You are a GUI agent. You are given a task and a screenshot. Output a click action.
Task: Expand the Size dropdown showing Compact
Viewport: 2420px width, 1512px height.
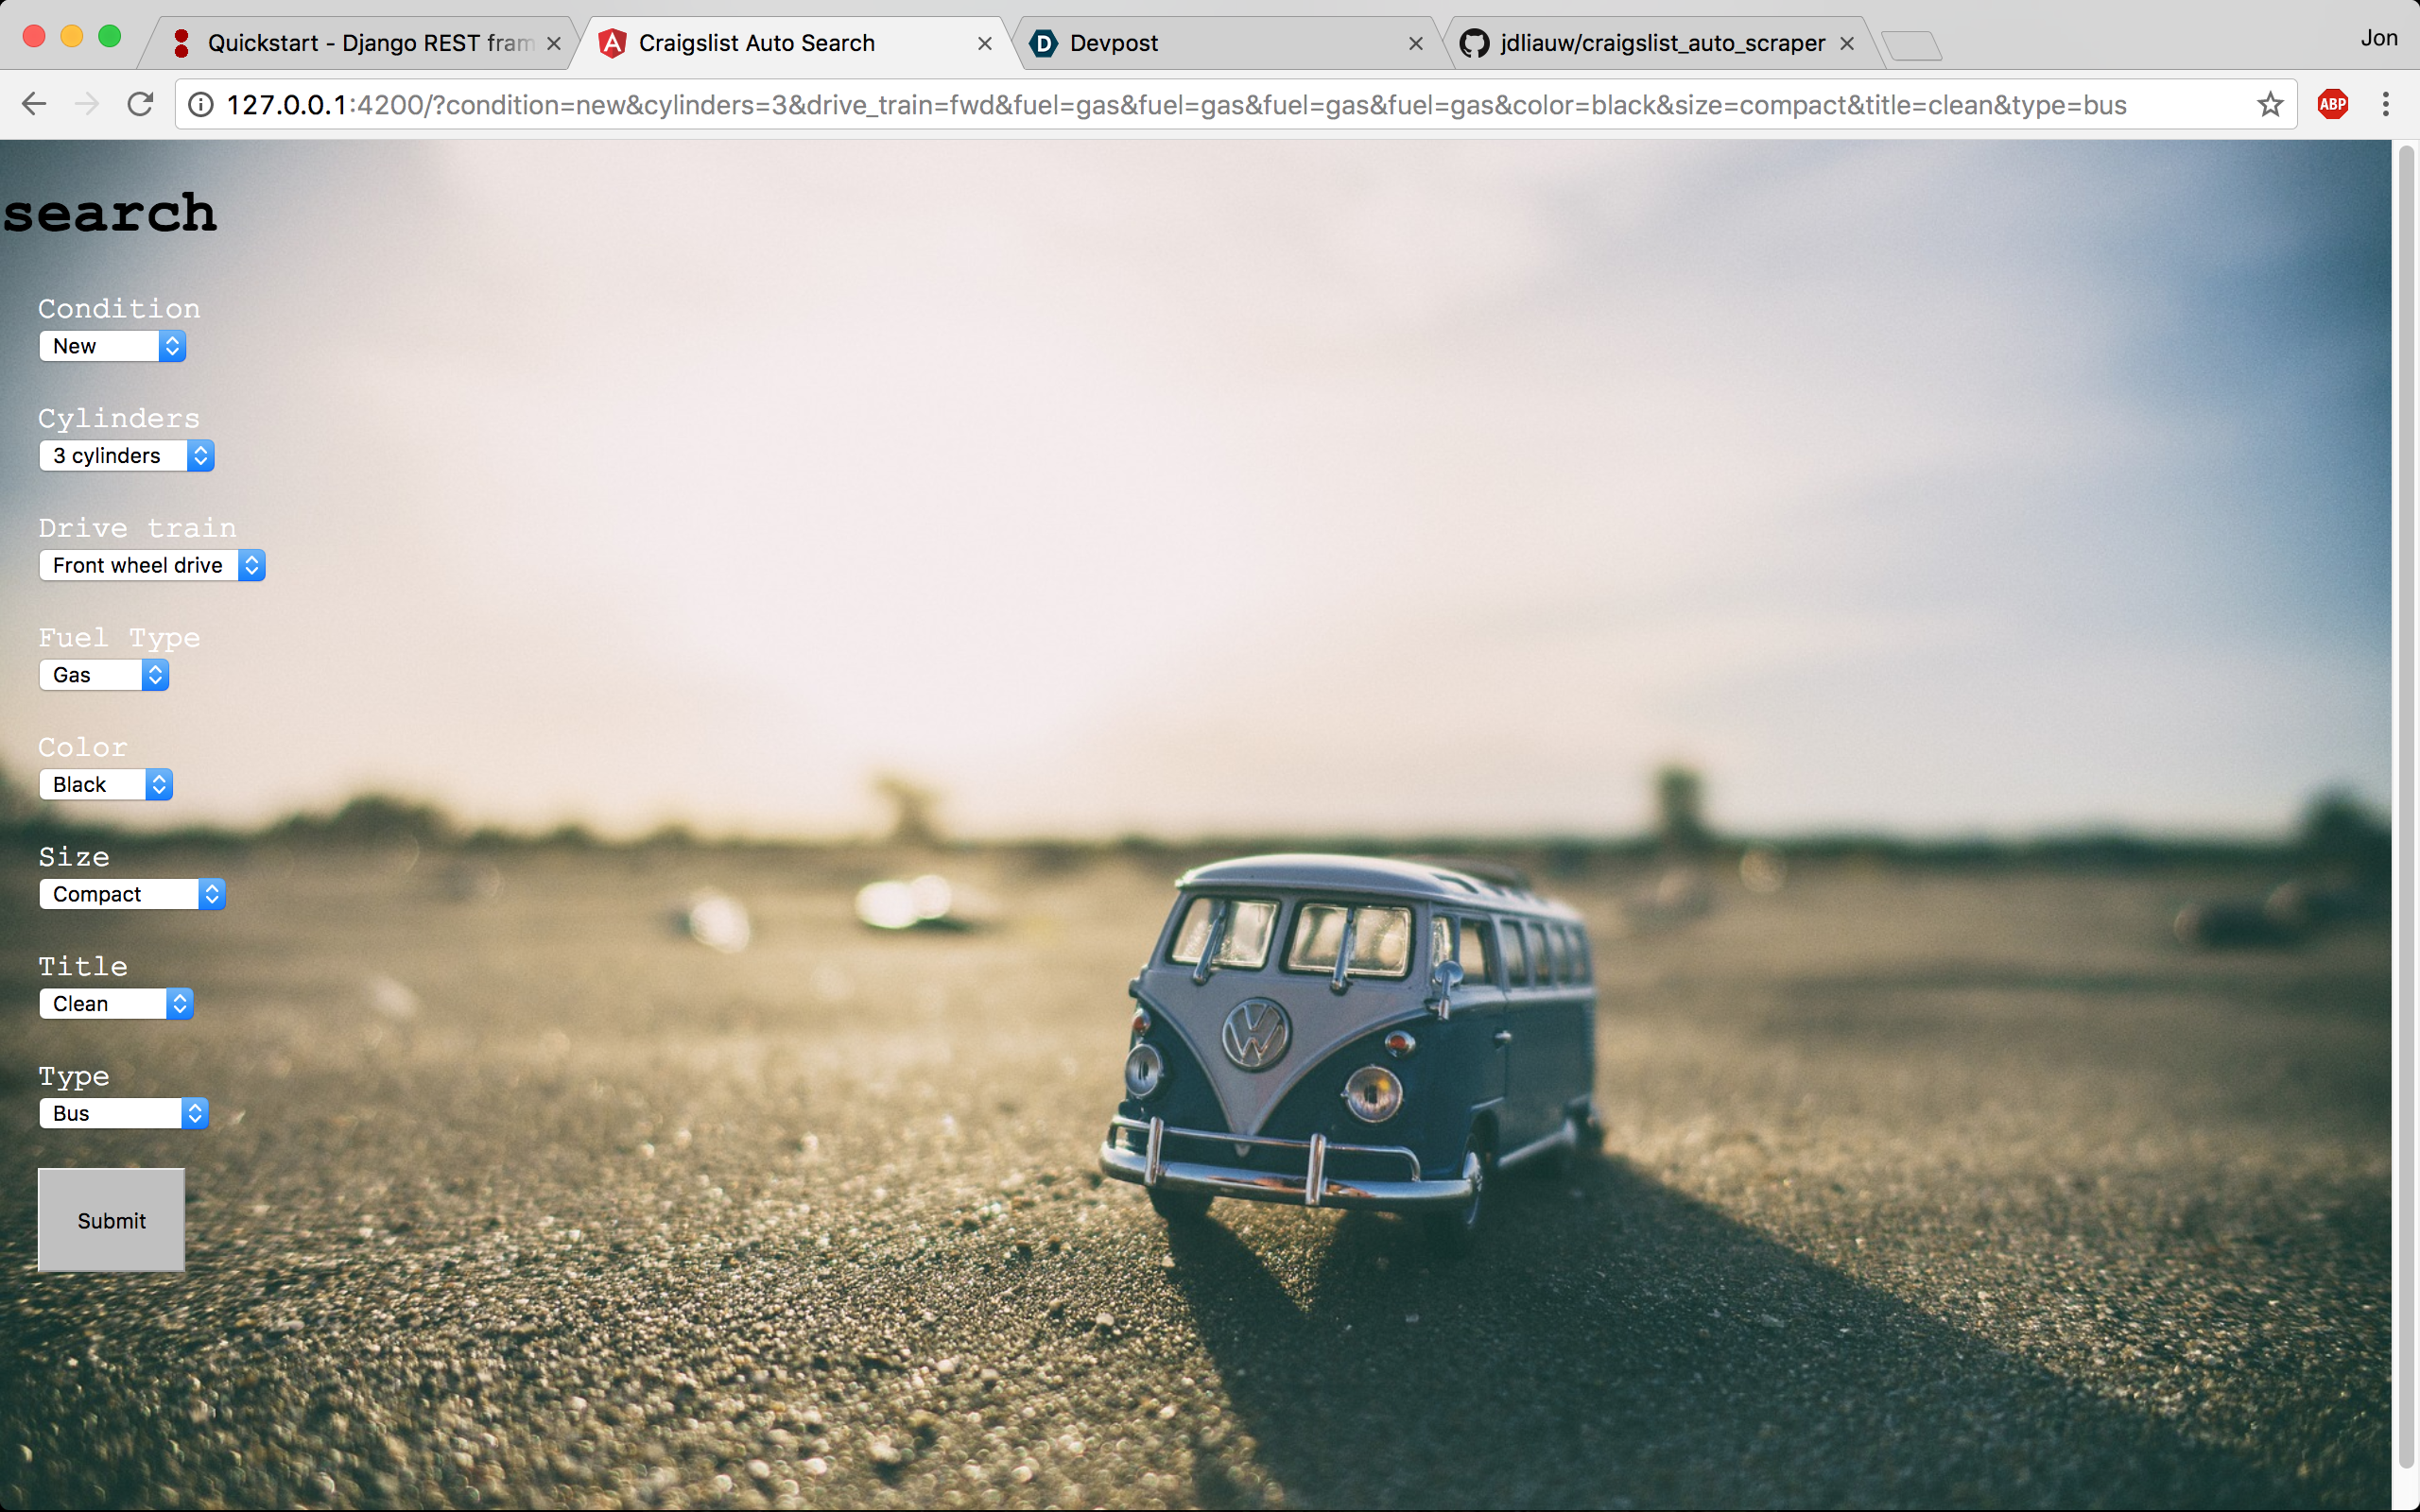pyautogui.click(x=132, y=894)
